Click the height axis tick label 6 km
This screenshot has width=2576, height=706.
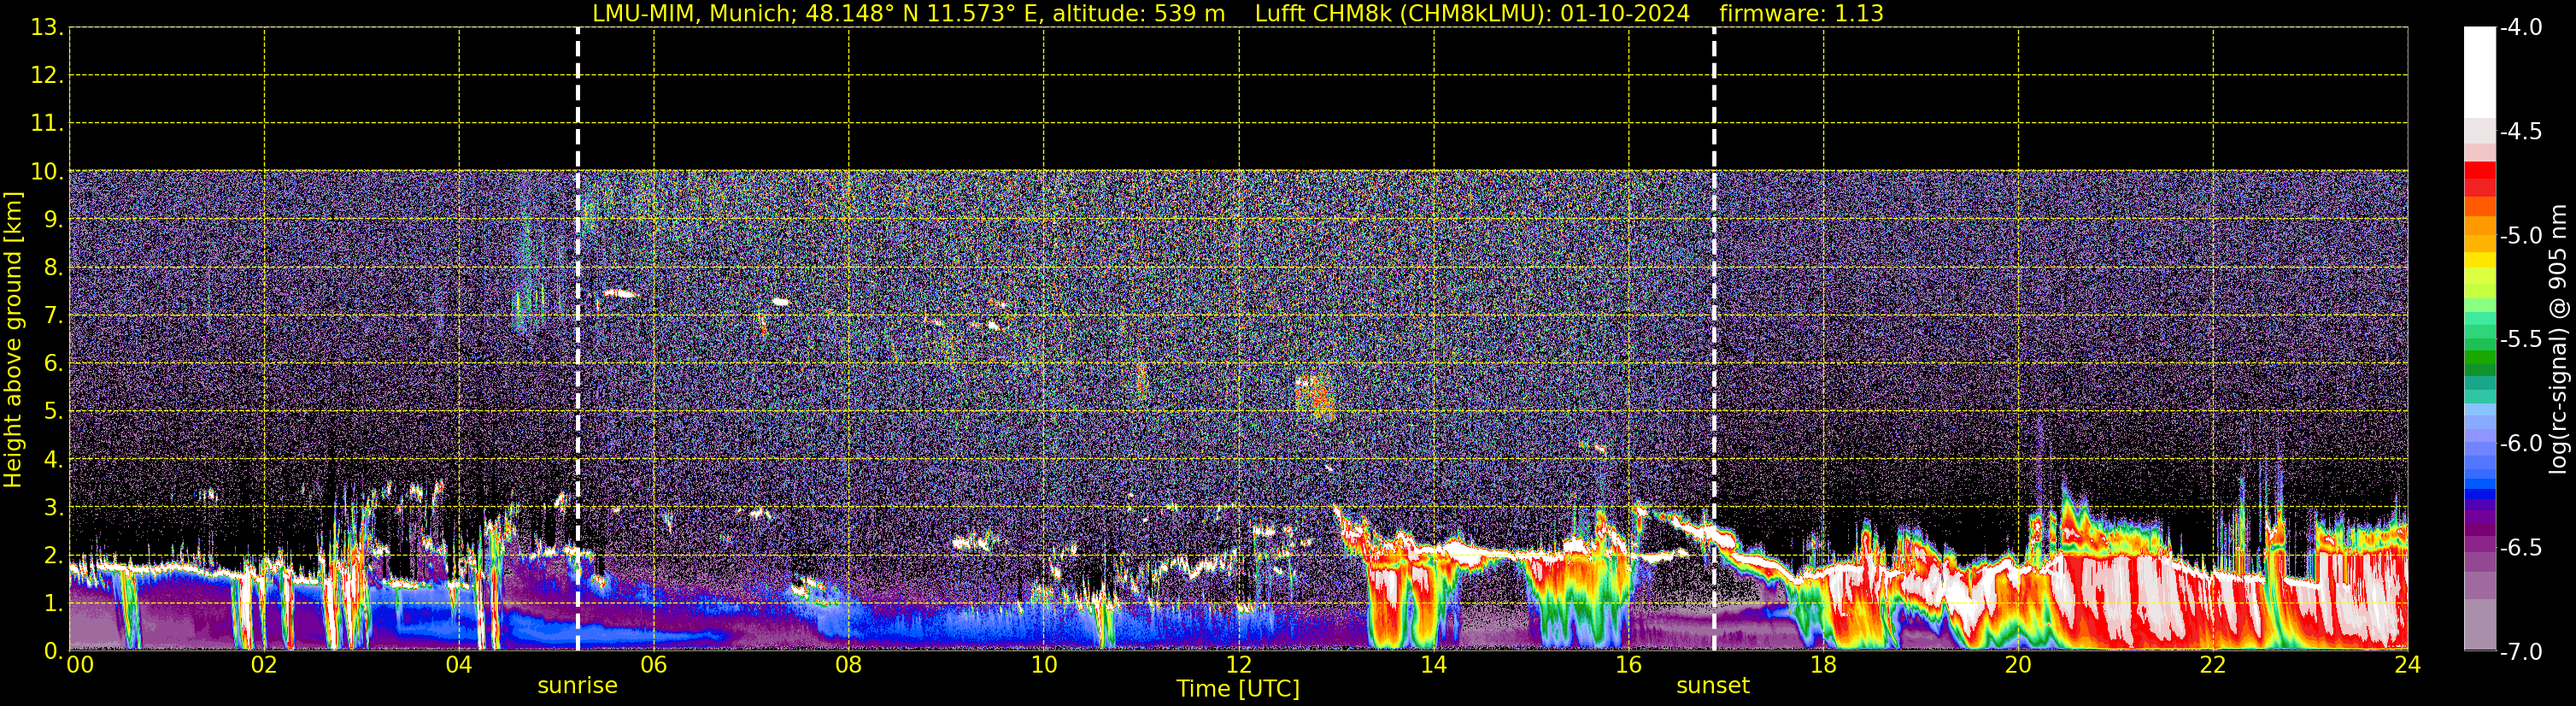(52, 364)
